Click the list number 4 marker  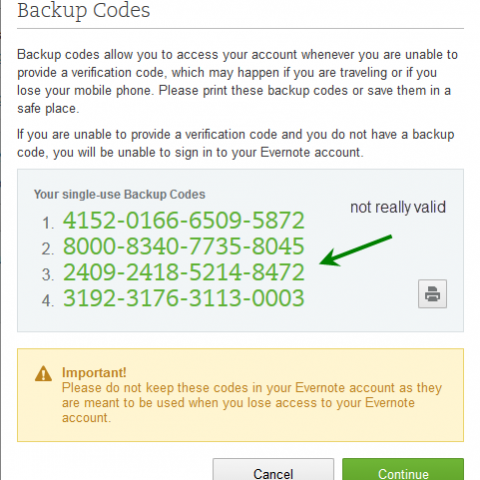(x=48, y=301)
